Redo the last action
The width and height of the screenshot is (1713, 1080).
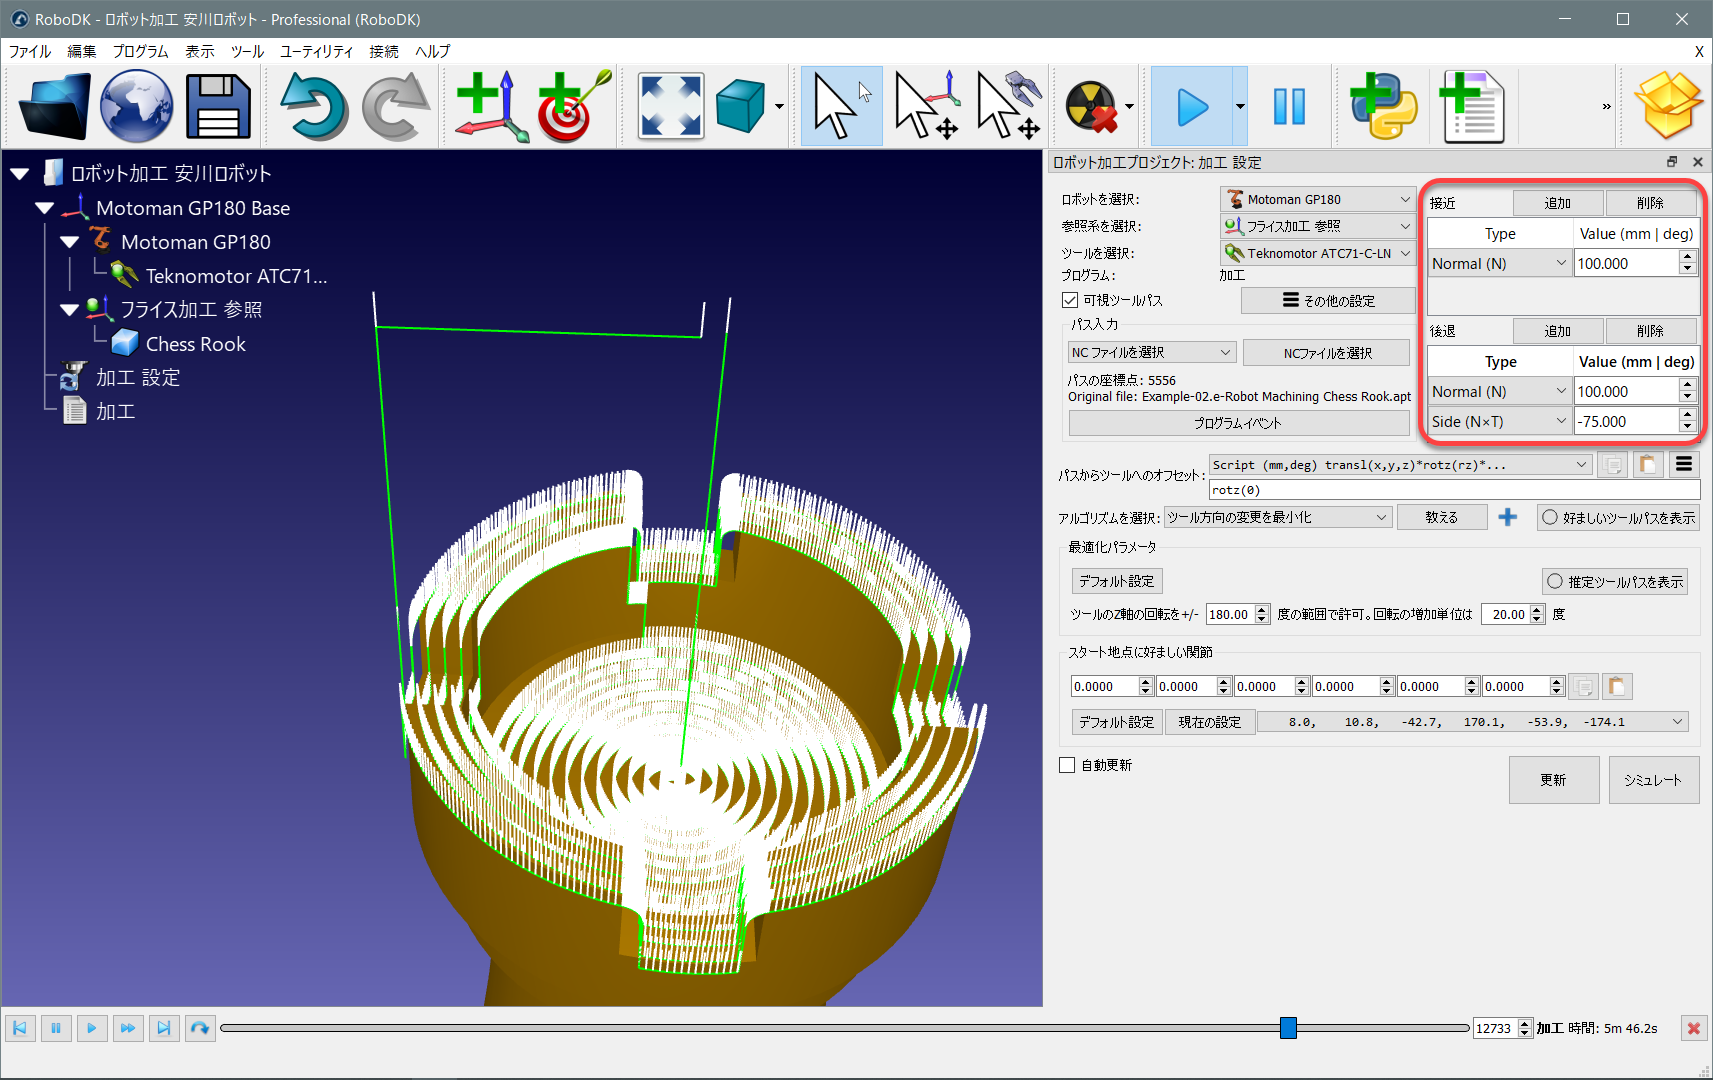pyautogui.click(x=396, y=106)
